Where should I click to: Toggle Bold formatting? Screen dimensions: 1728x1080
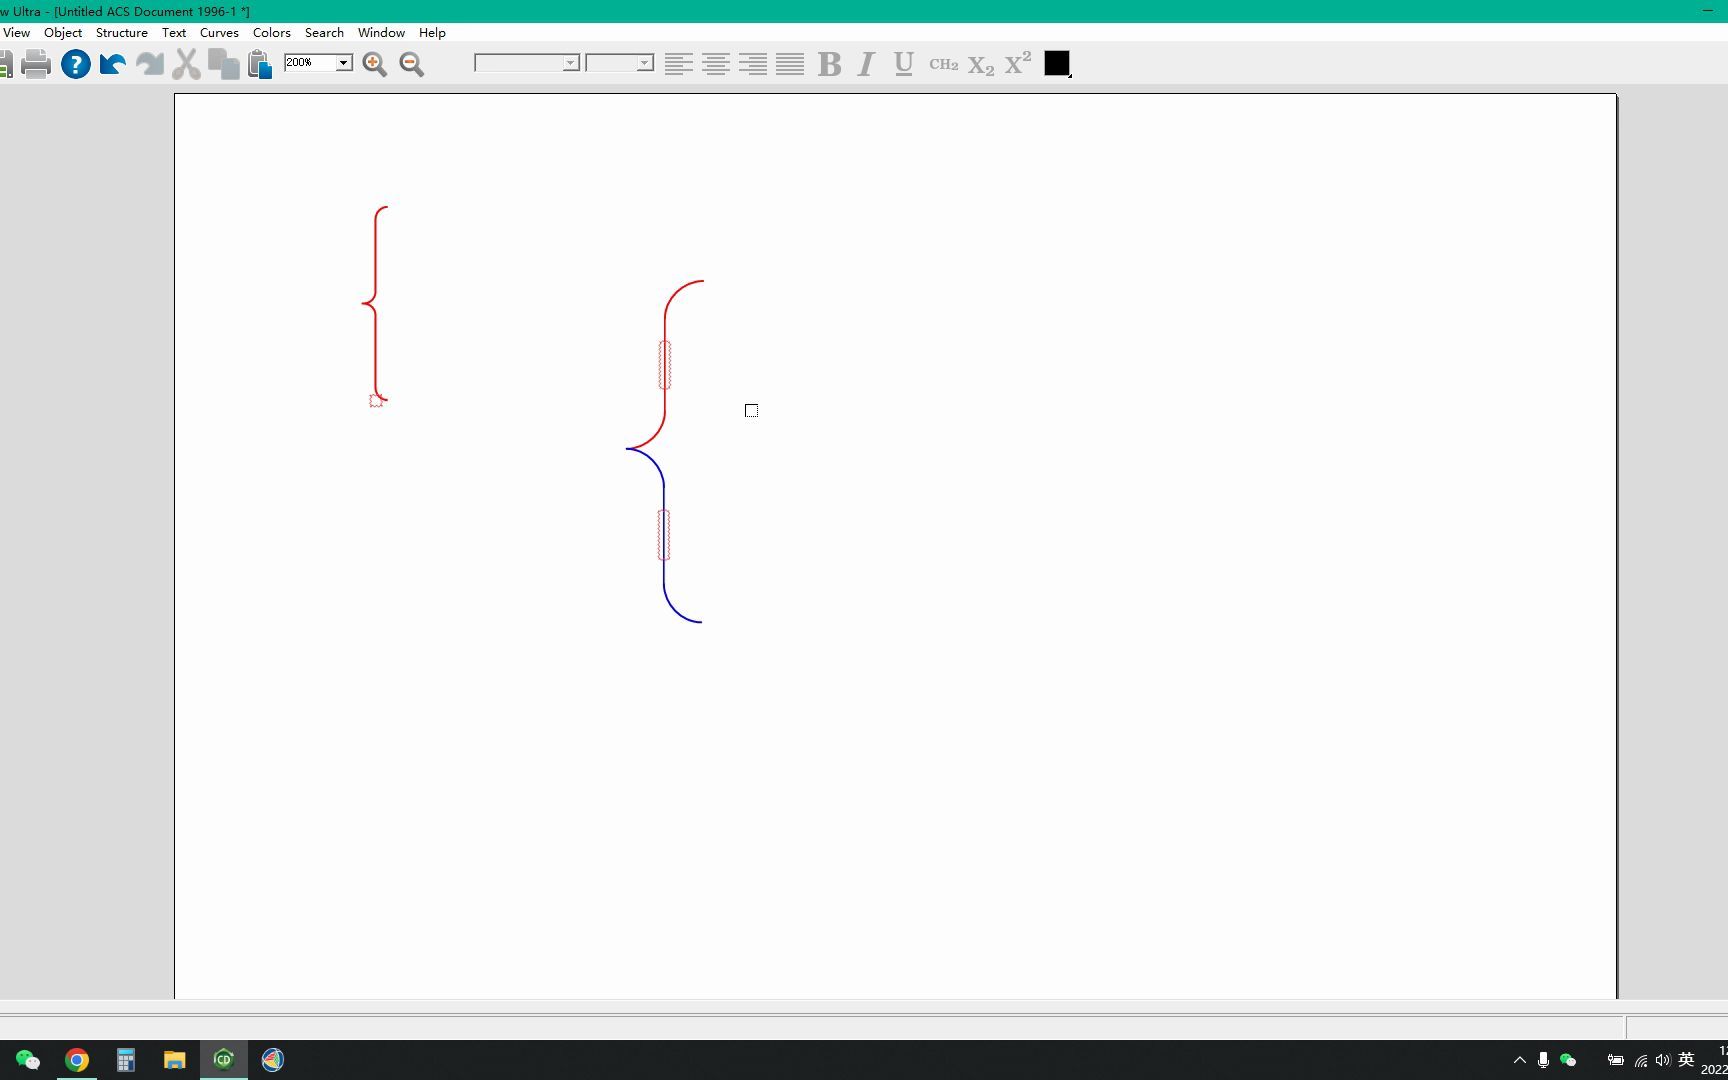829,64
